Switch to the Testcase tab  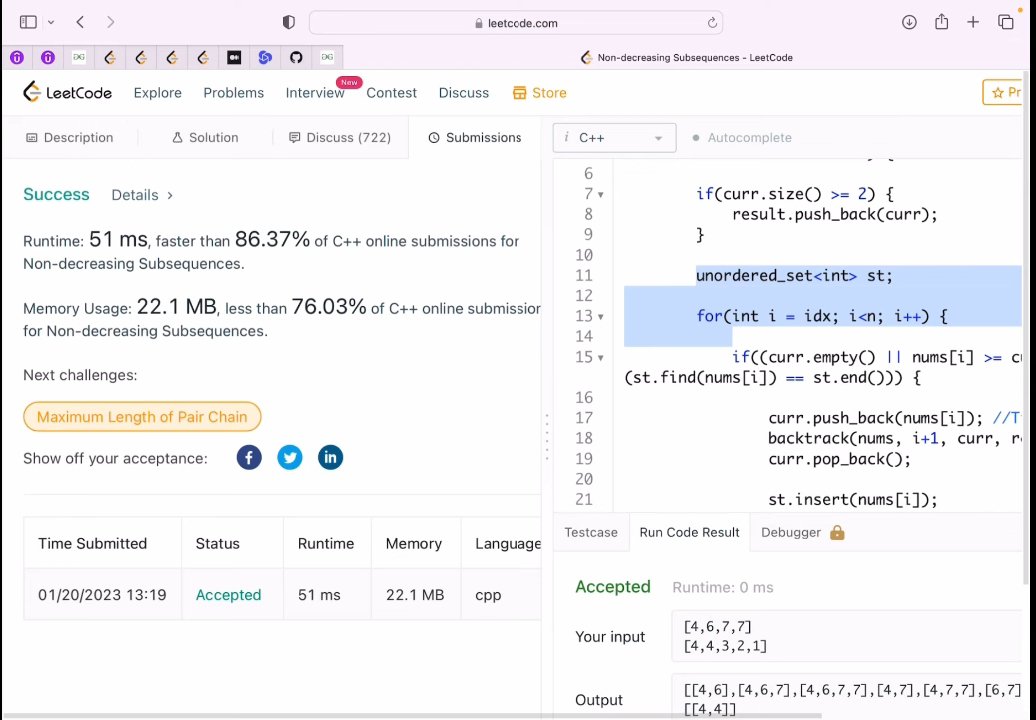591,532
